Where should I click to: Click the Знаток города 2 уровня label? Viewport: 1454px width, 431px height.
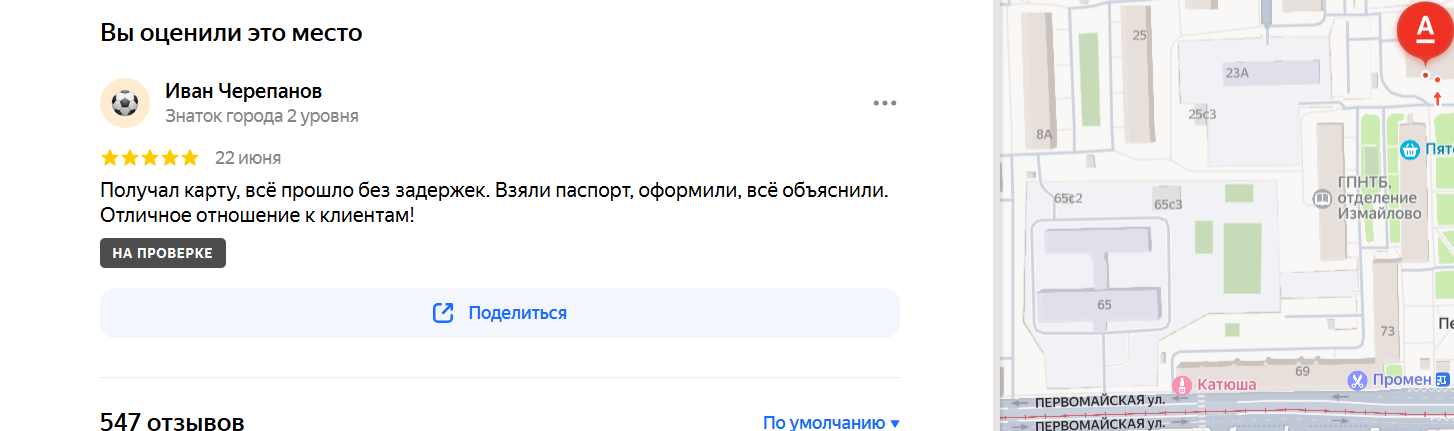click(x=262, y=116)
